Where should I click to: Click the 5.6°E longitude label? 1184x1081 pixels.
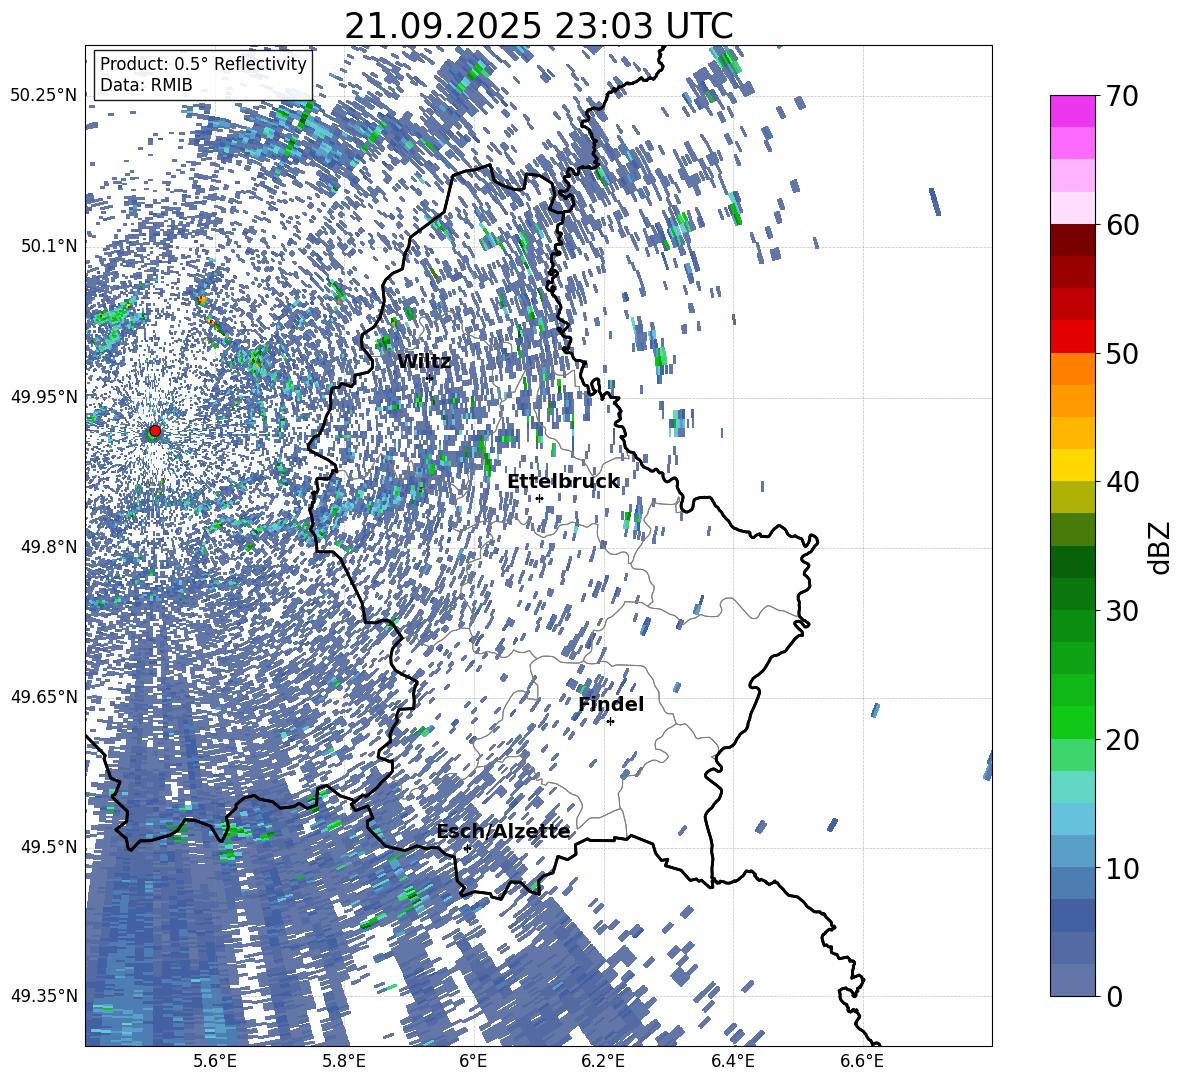coord(214,1061)
